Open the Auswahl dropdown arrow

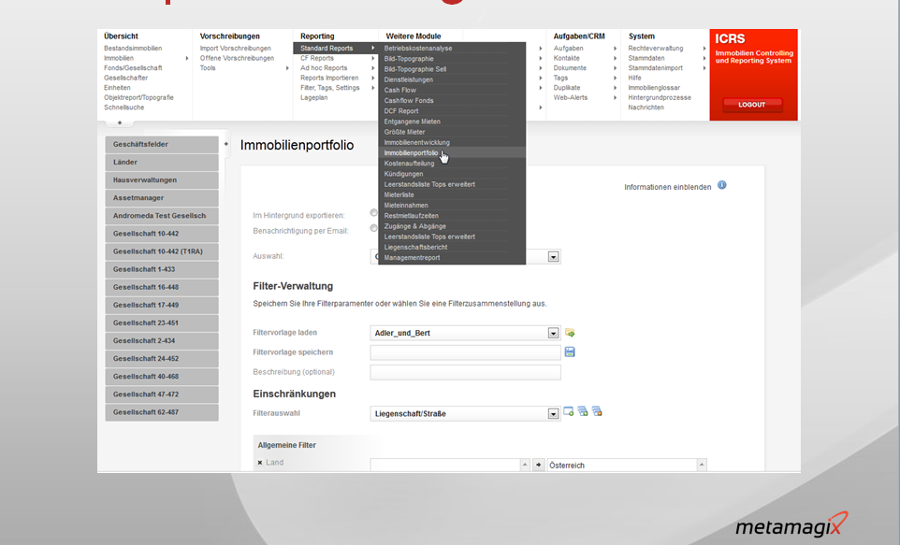click(x=553, y=257)
